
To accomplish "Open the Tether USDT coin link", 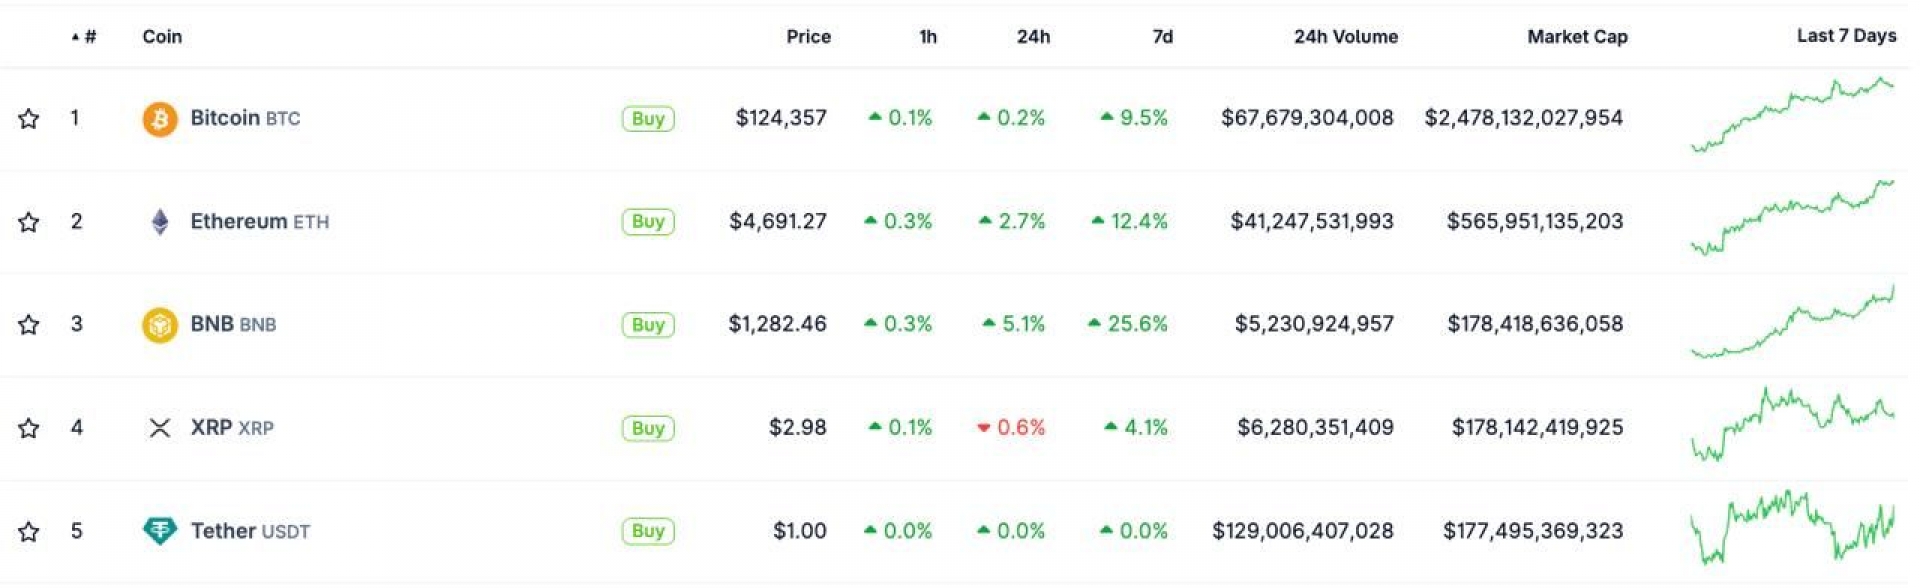I will (250, 531).
